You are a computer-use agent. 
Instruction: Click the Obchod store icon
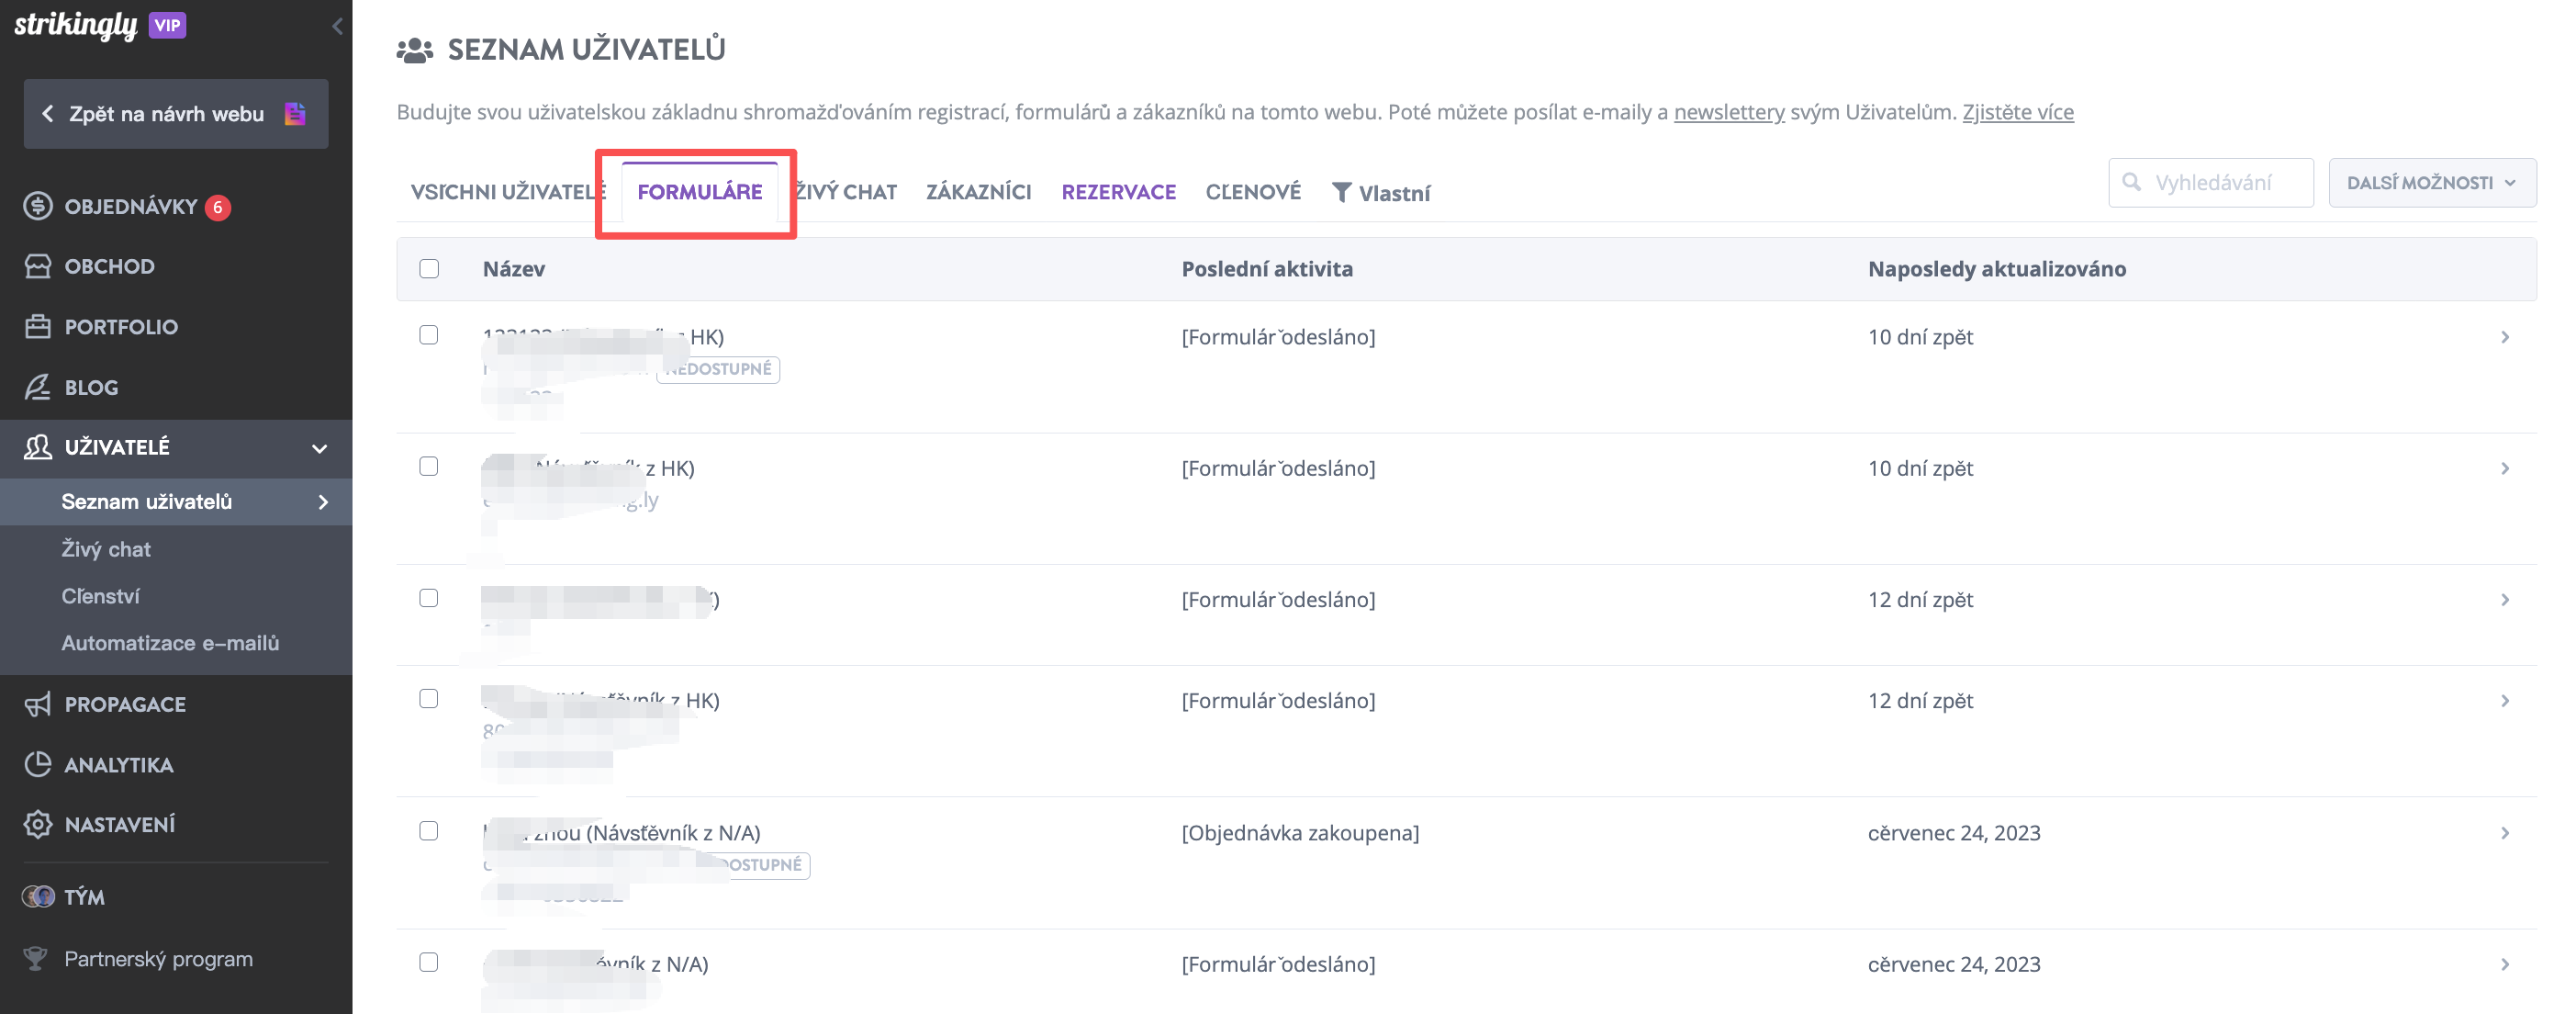[38, 266]
